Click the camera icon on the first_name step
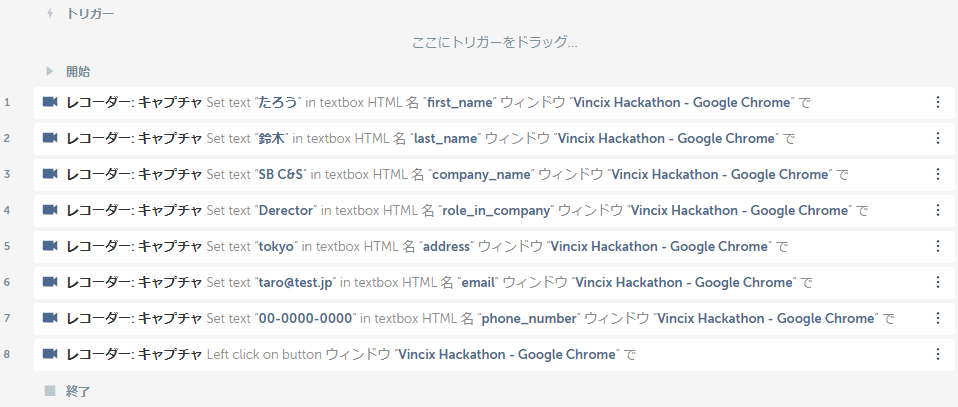Image resolution: width=958 pixels, height=407 pixels. (x=50, y=102)
